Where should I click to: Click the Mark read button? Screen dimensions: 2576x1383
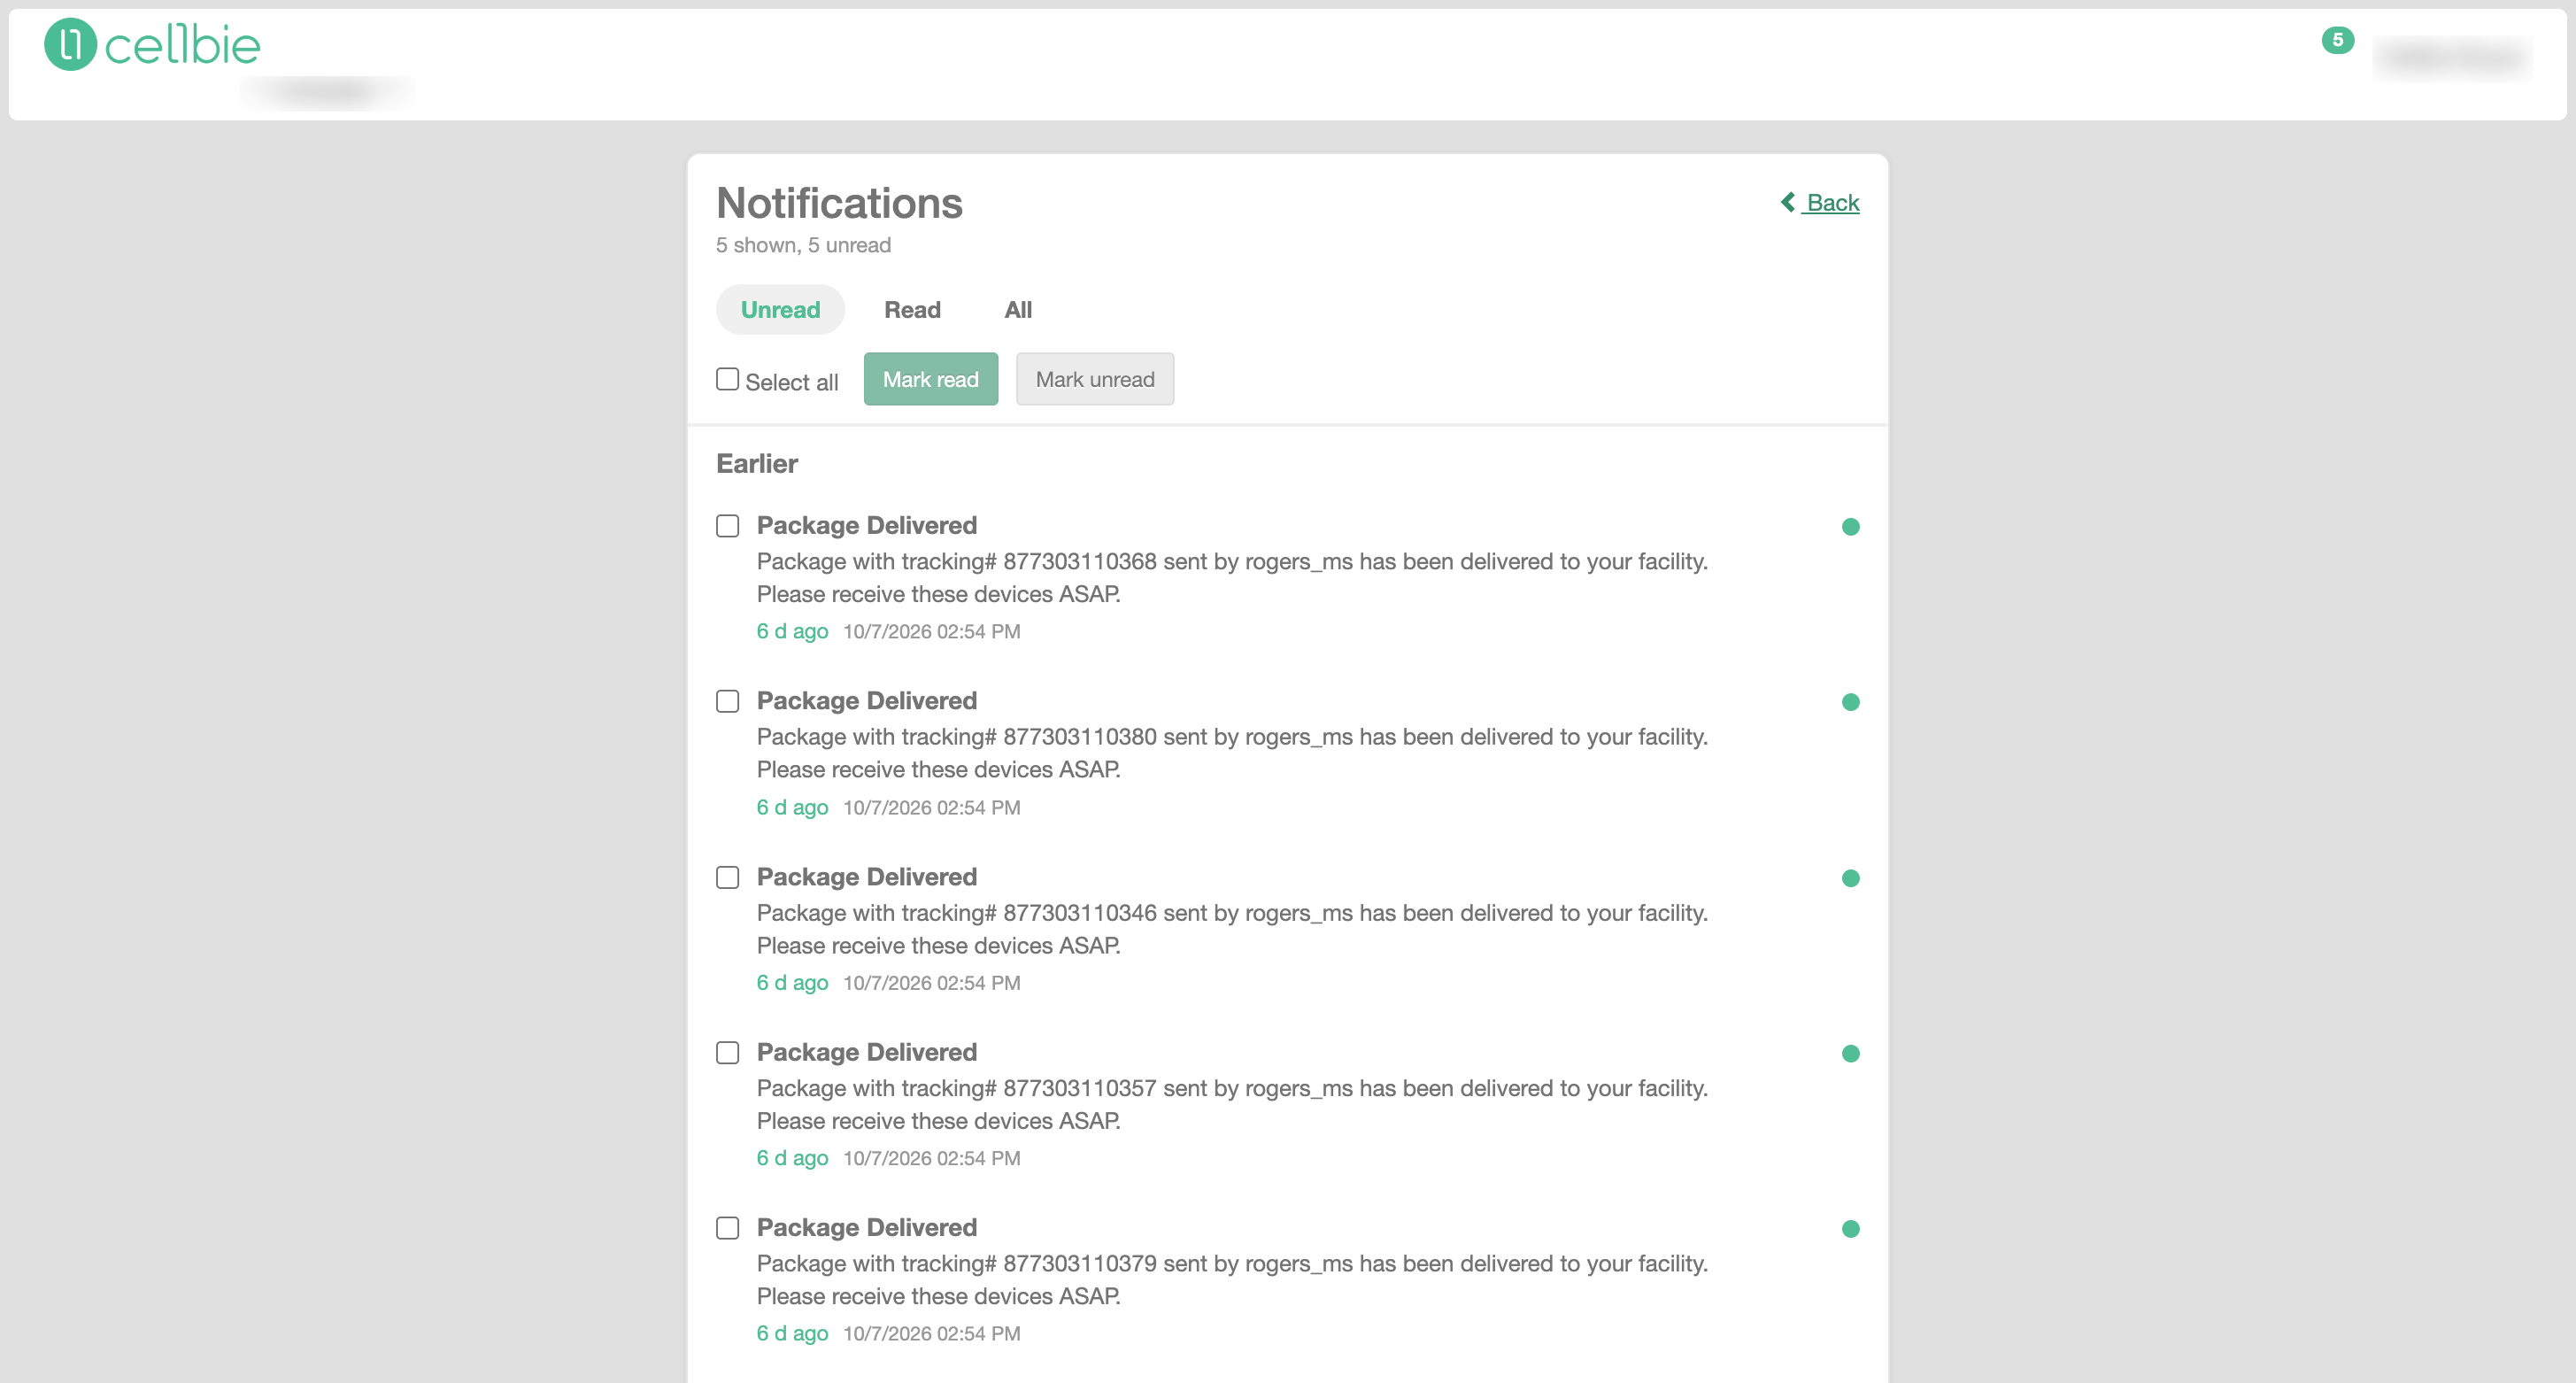coord(930,379)
